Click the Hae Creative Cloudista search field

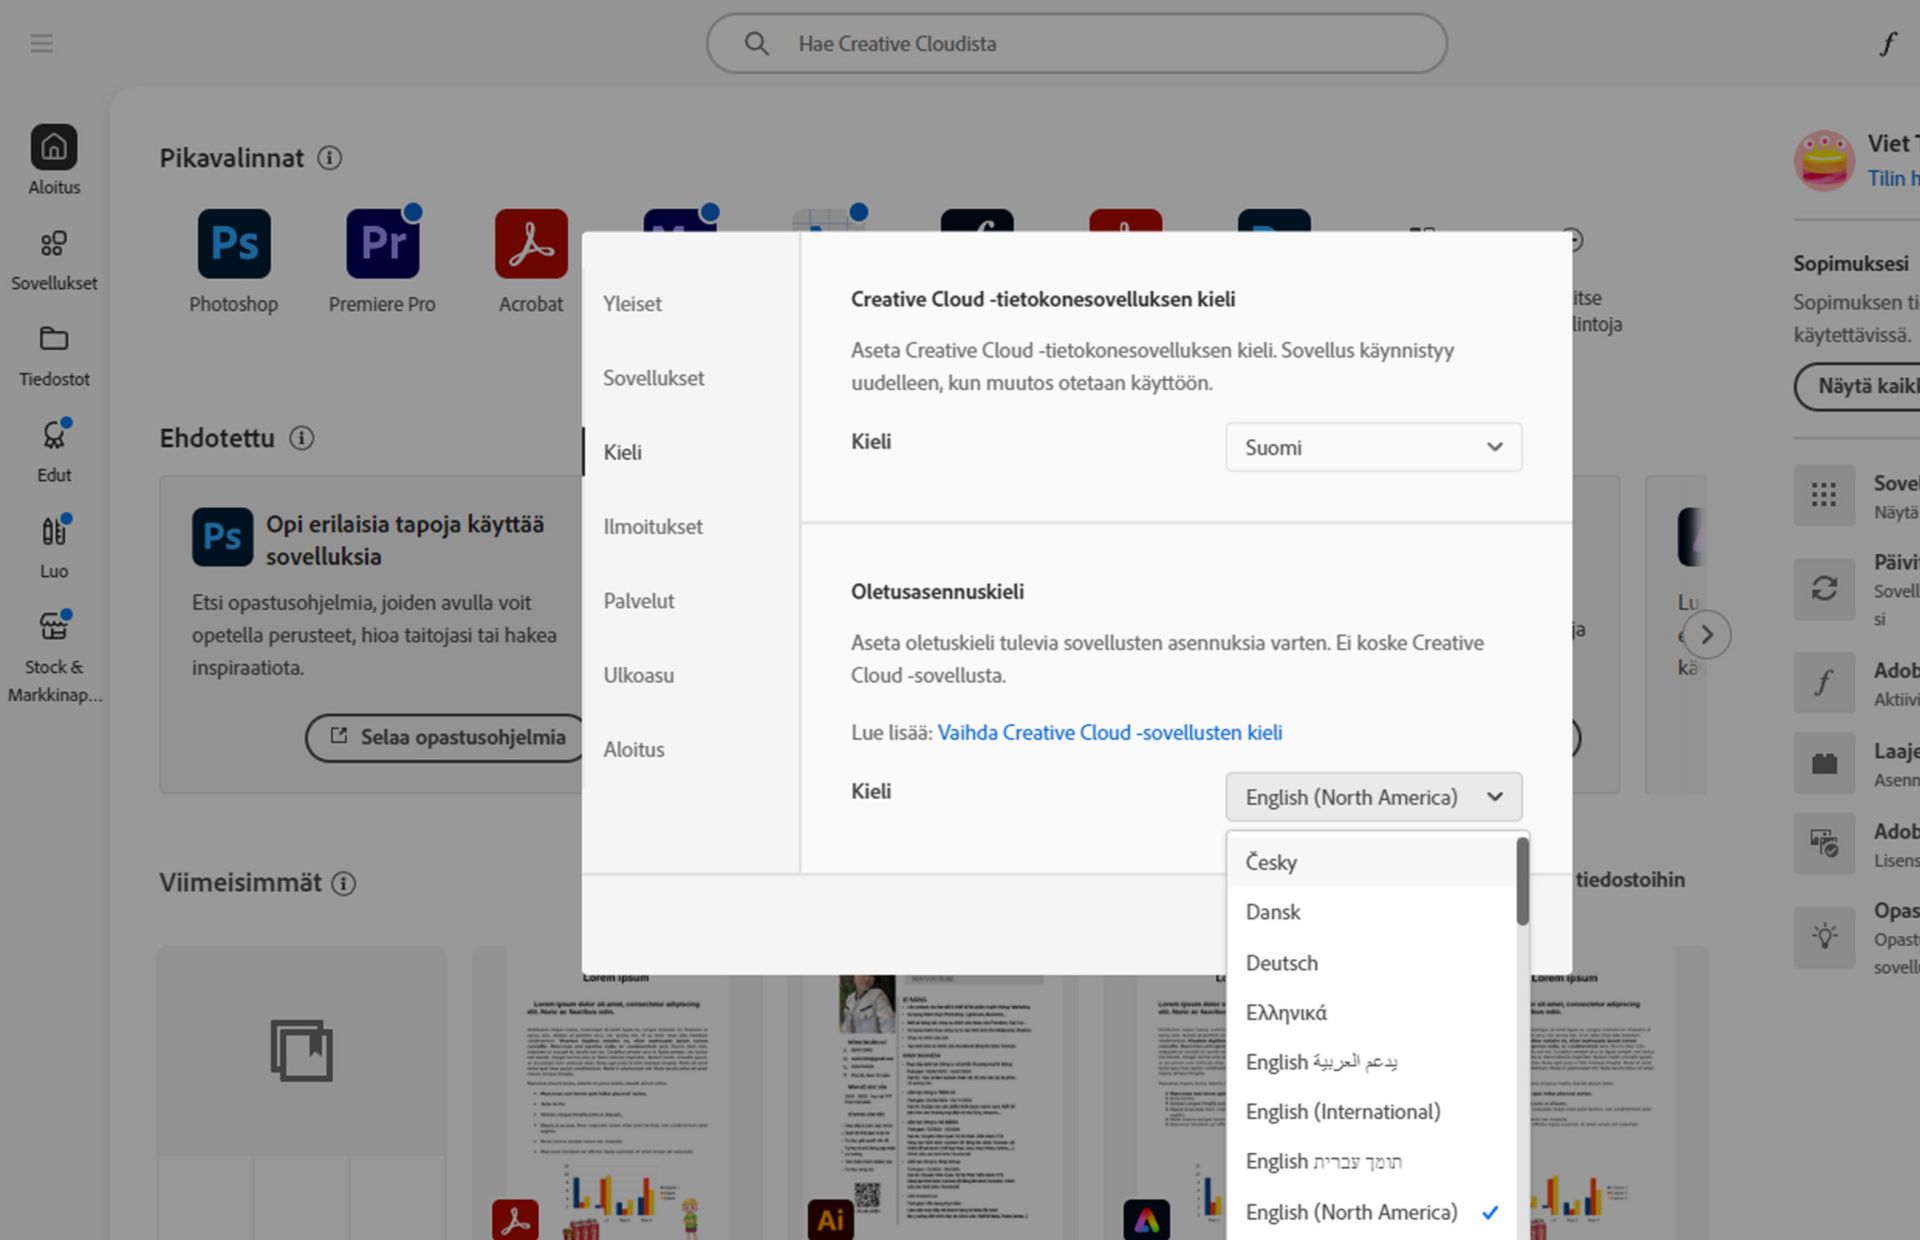pos(1077,44)
